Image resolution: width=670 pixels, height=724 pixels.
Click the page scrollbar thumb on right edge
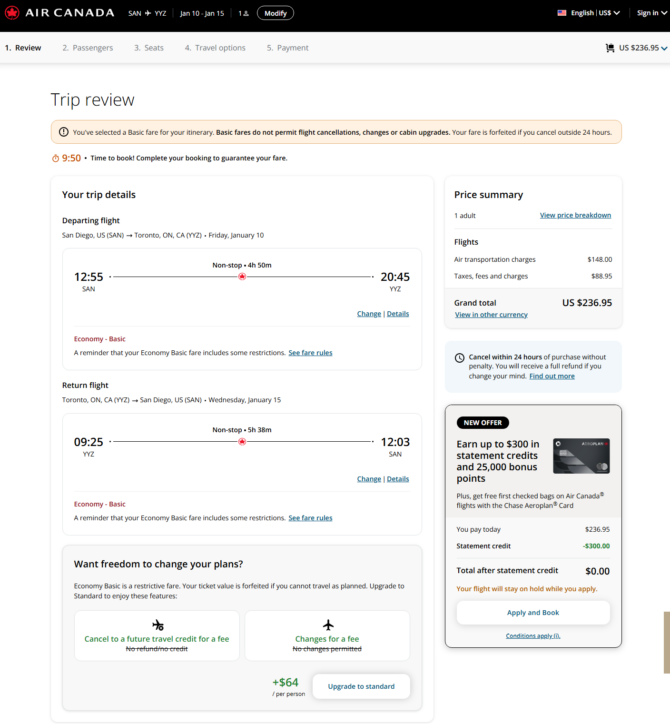(x=667, y=642)
